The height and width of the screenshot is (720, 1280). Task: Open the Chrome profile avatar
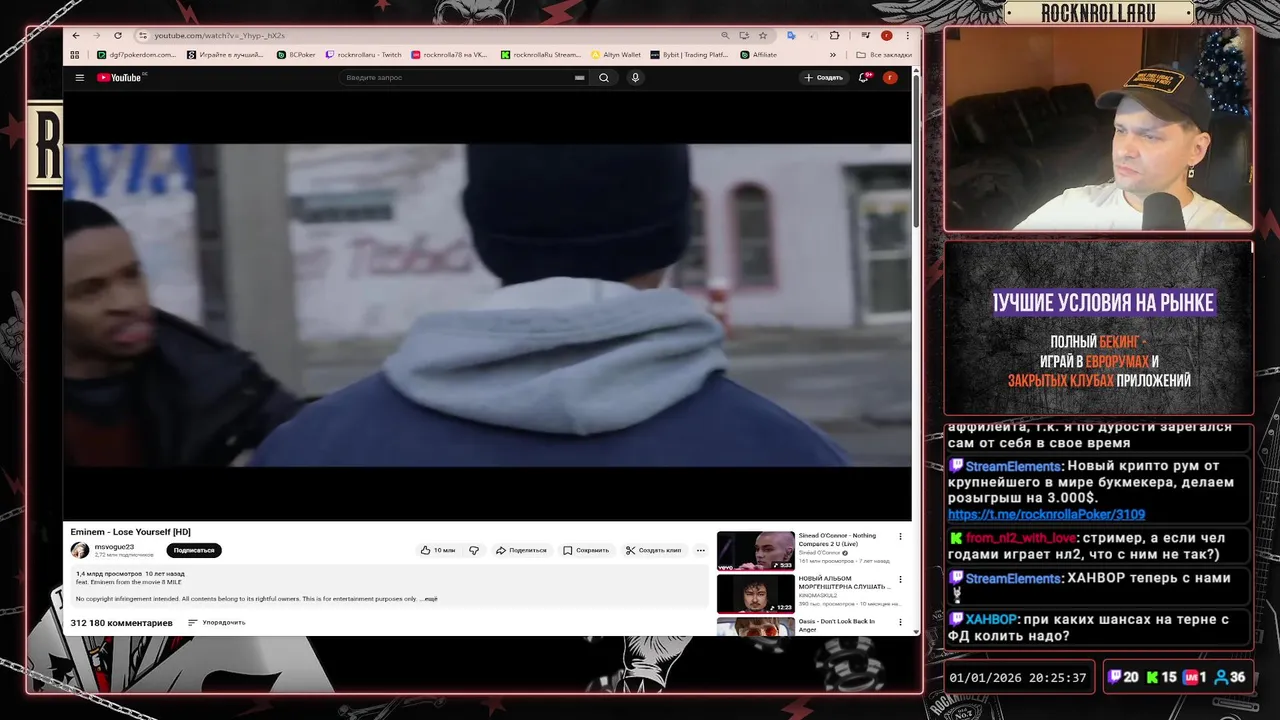pos(886,35)
